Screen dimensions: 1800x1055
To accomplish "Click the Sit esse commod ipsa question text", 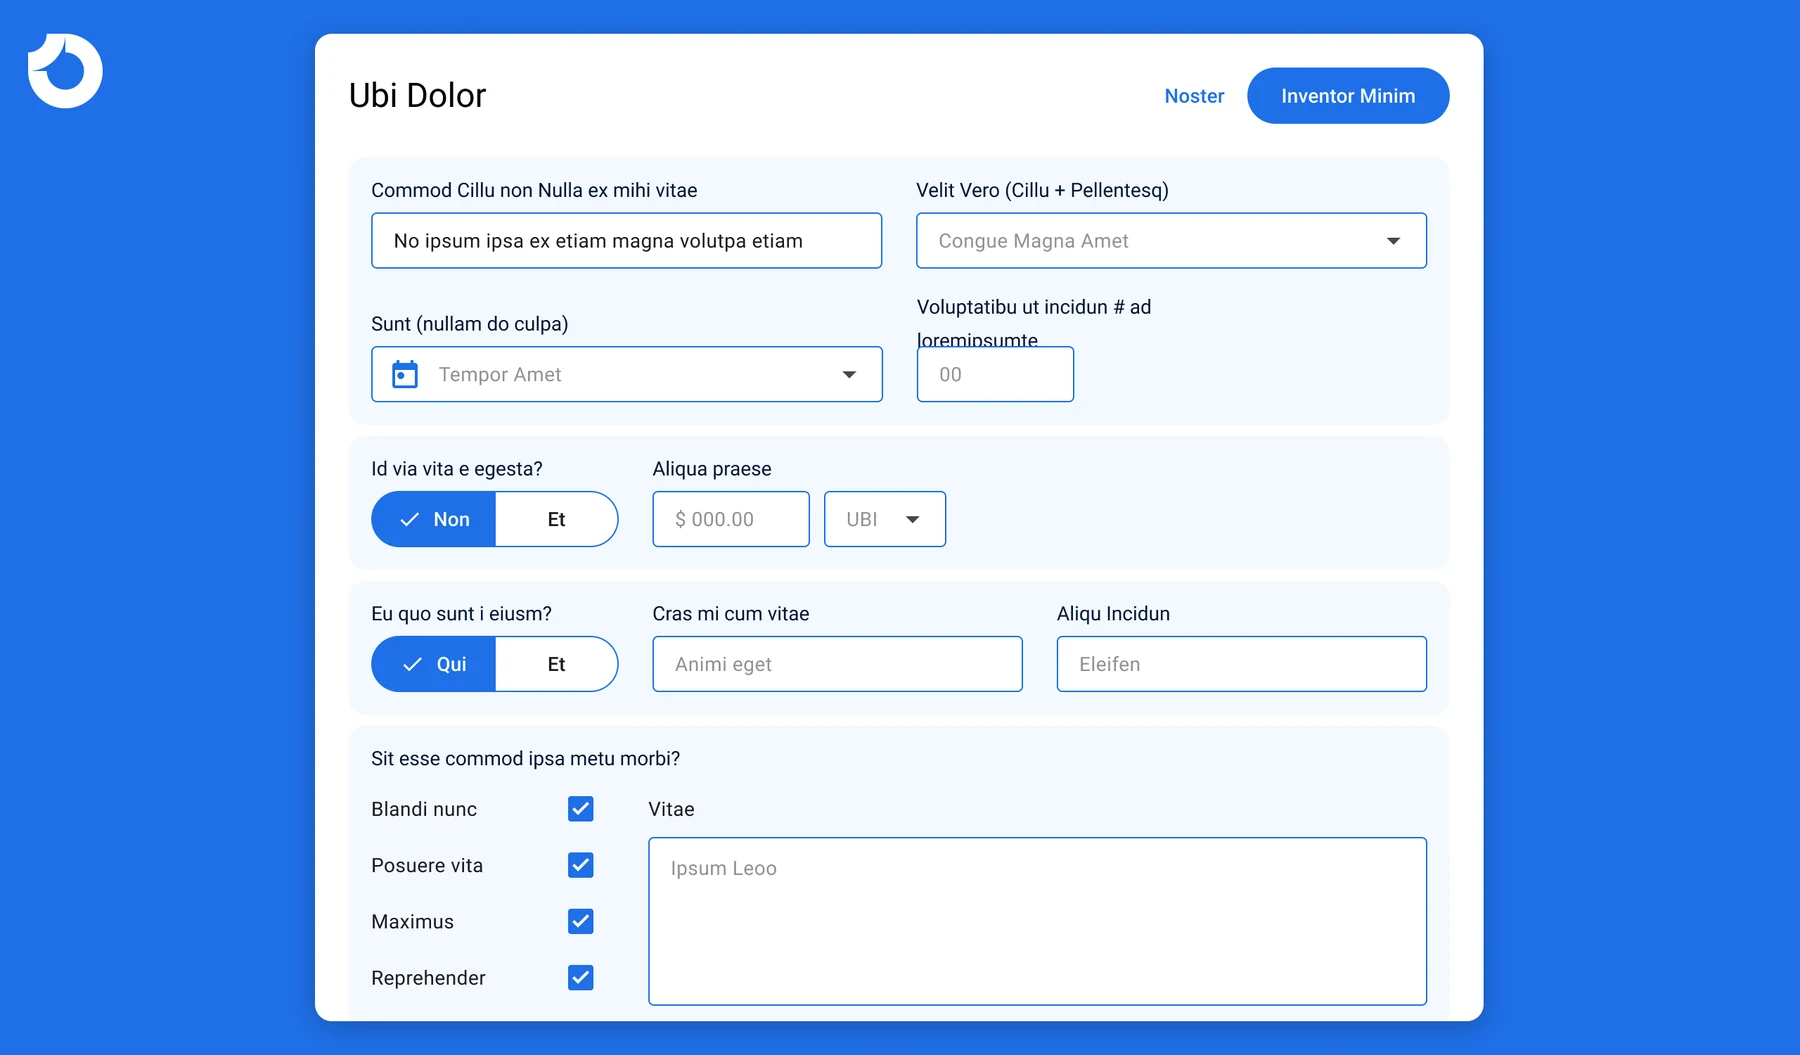I will tap(525, 758).
